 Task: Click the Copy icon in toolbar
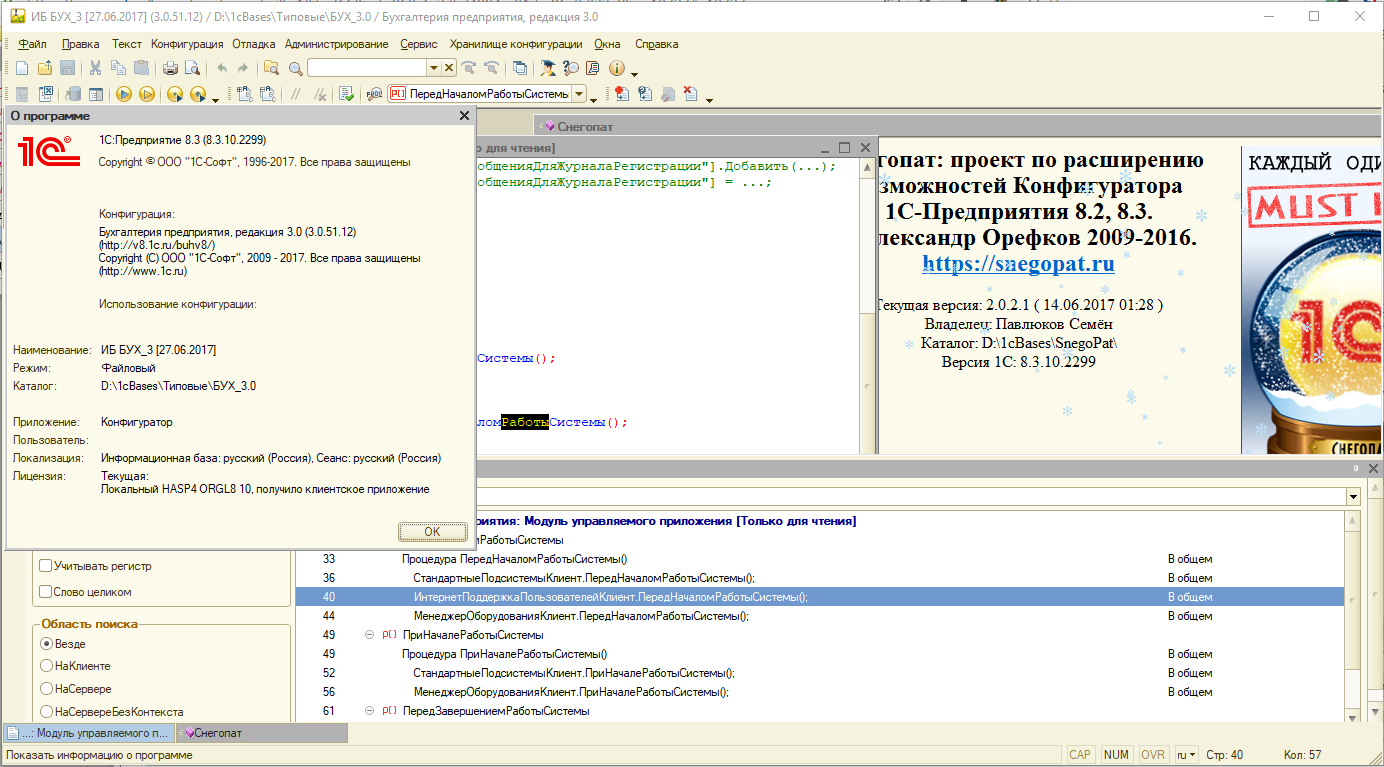[118, 68]
